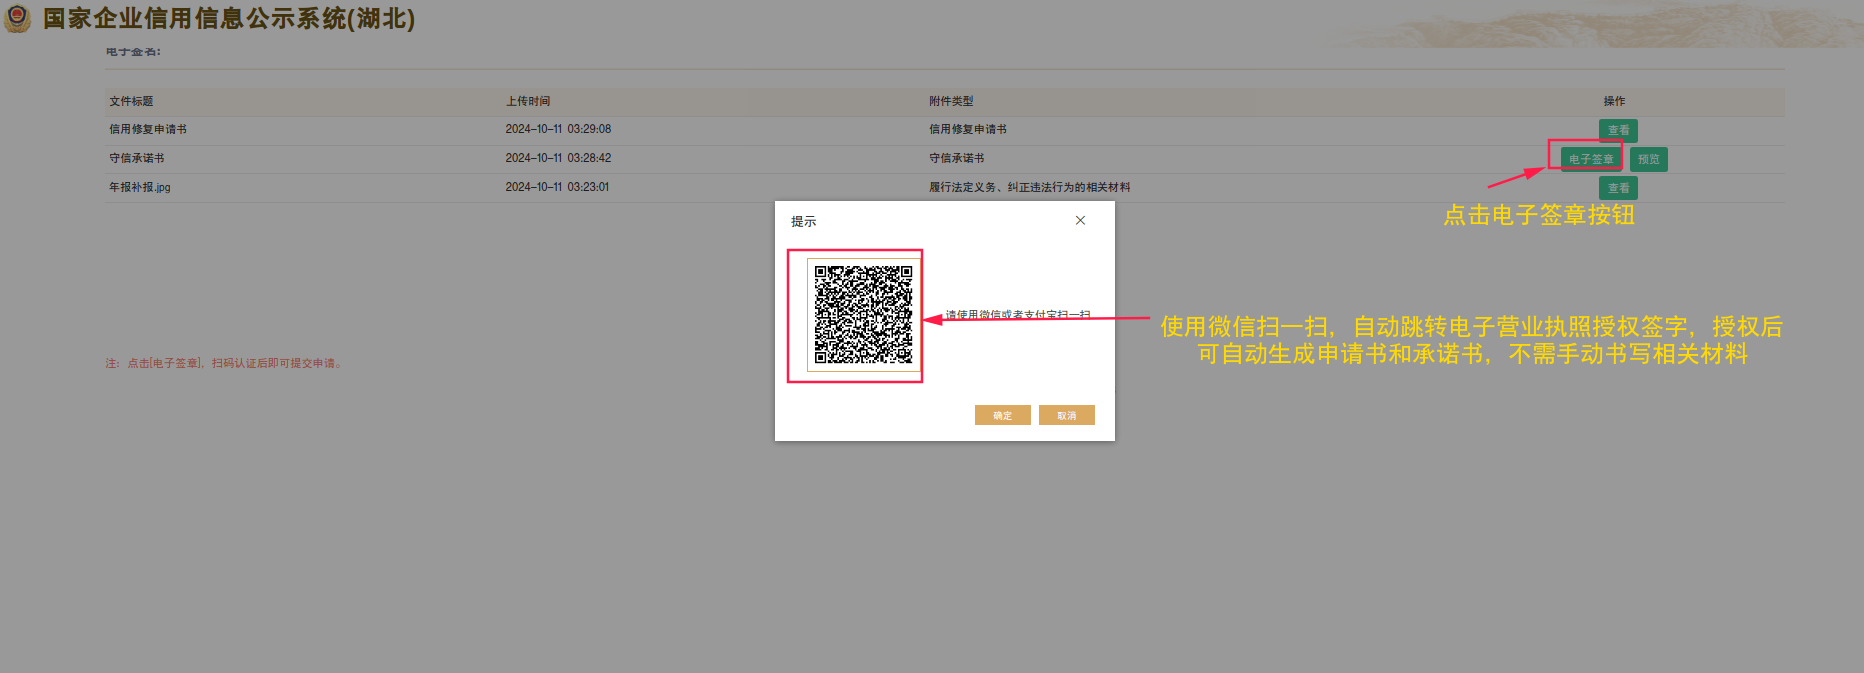
Task: Click the red note 注:点击[电子签章]
Action: (225, 363)
